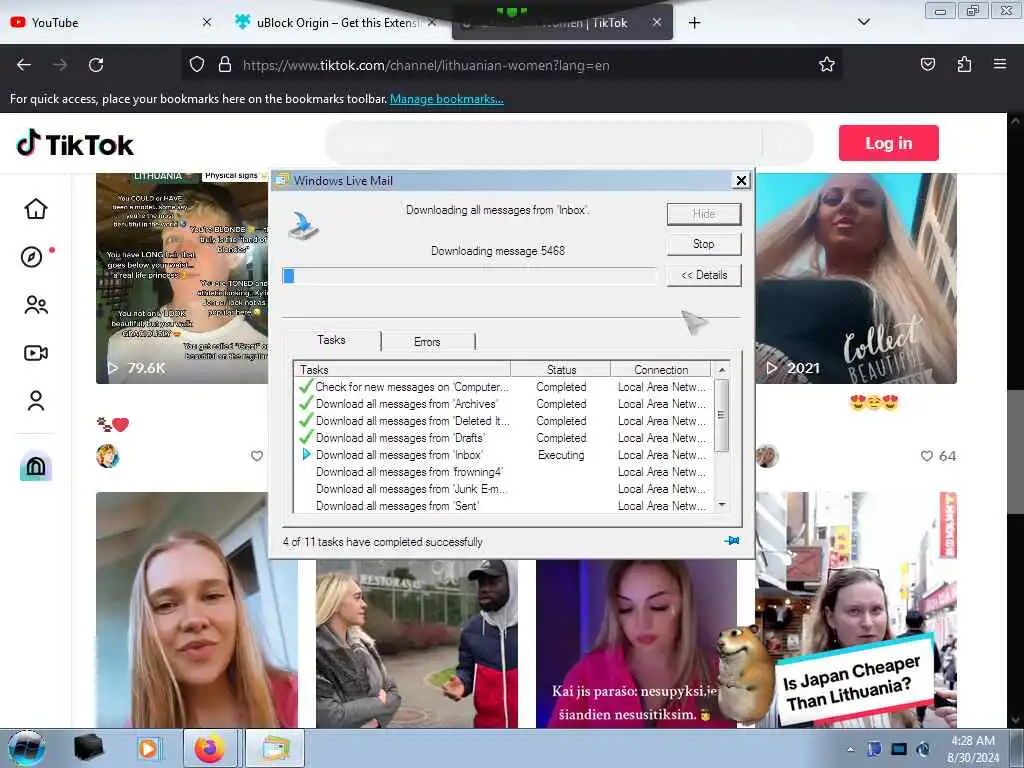Open the video captioned Kai jis parašo
The width and height of the screenshot is (1024, 768).
pos(637,643)
